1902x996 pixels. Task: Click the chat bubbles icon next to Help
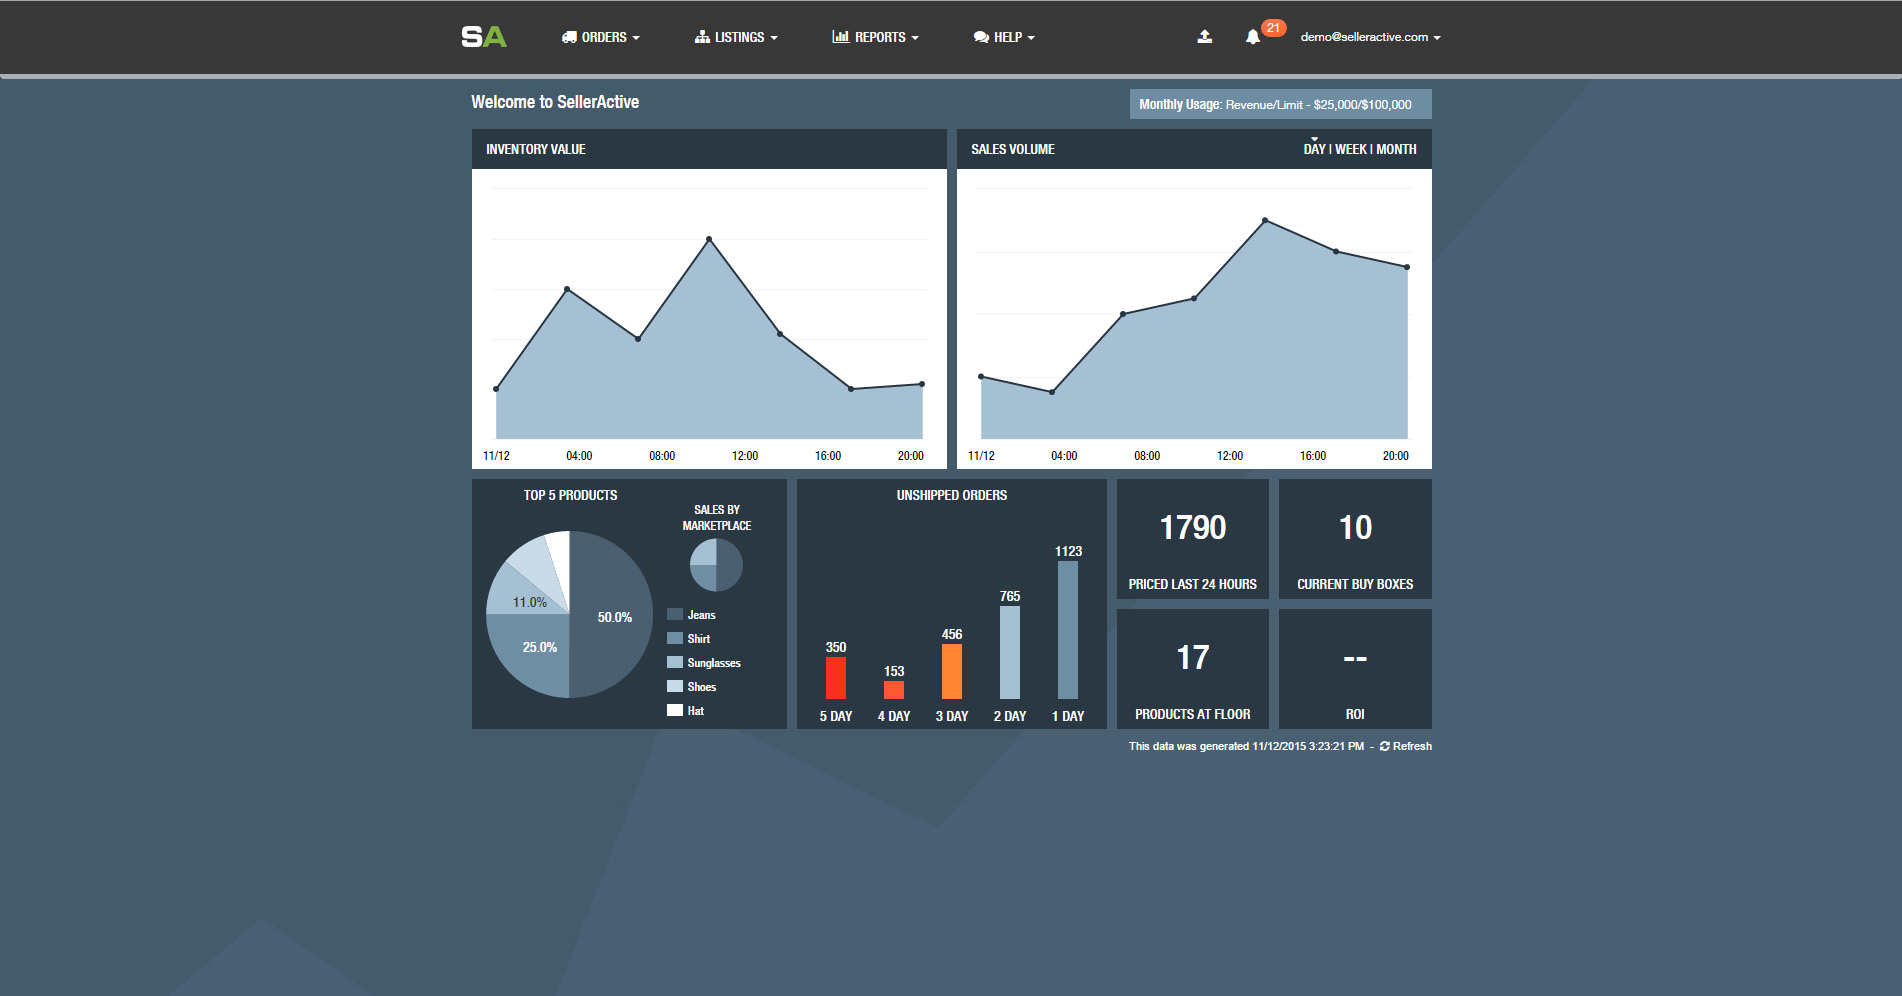[x=981, y=37]
